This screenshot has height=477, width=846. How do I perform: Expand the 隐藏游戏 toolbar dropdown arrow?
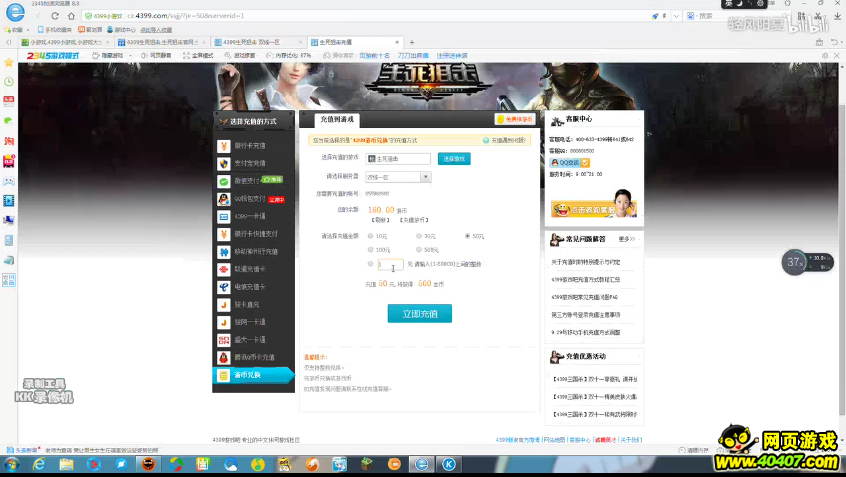click(130, 56)
